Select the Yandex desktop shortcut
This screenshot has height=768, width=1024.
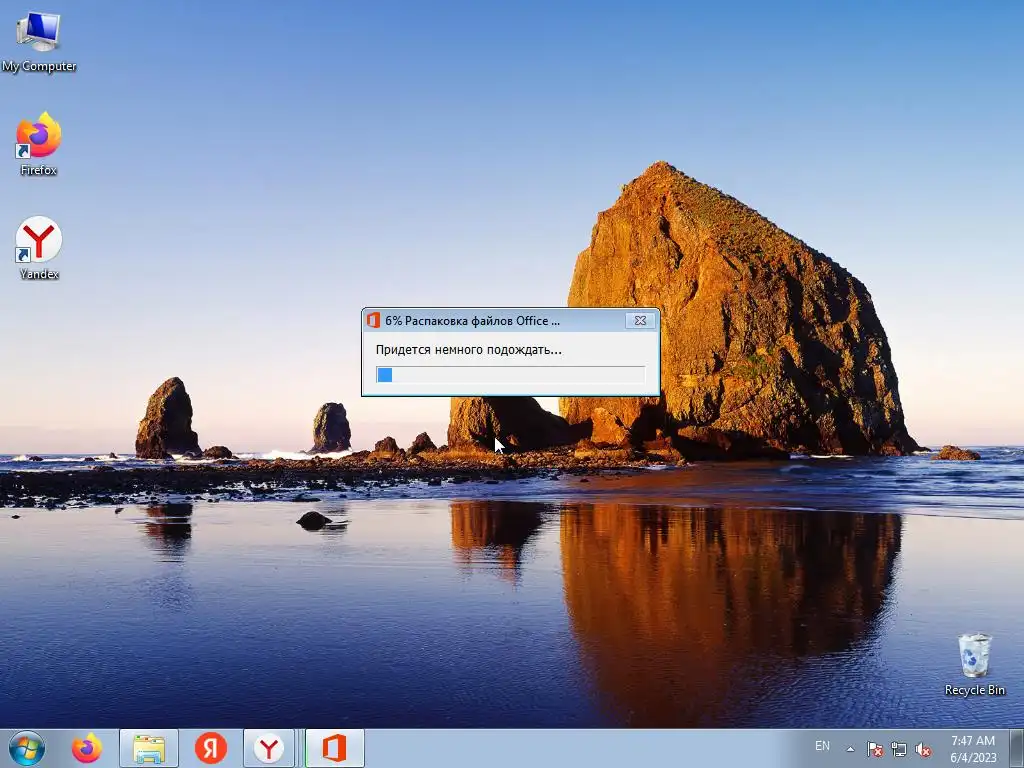[x=39, y=248]
